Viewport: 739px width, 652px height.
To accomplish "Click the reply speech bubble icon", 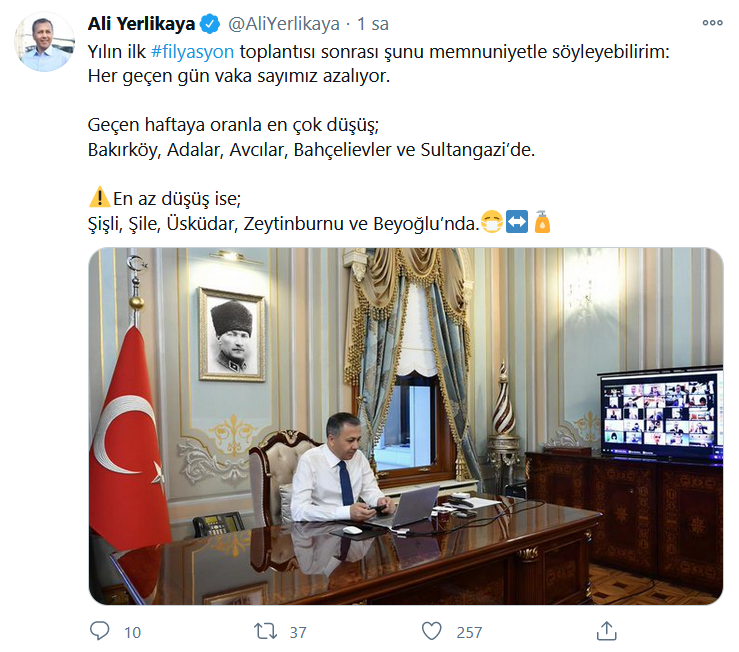I will [99, 631].
